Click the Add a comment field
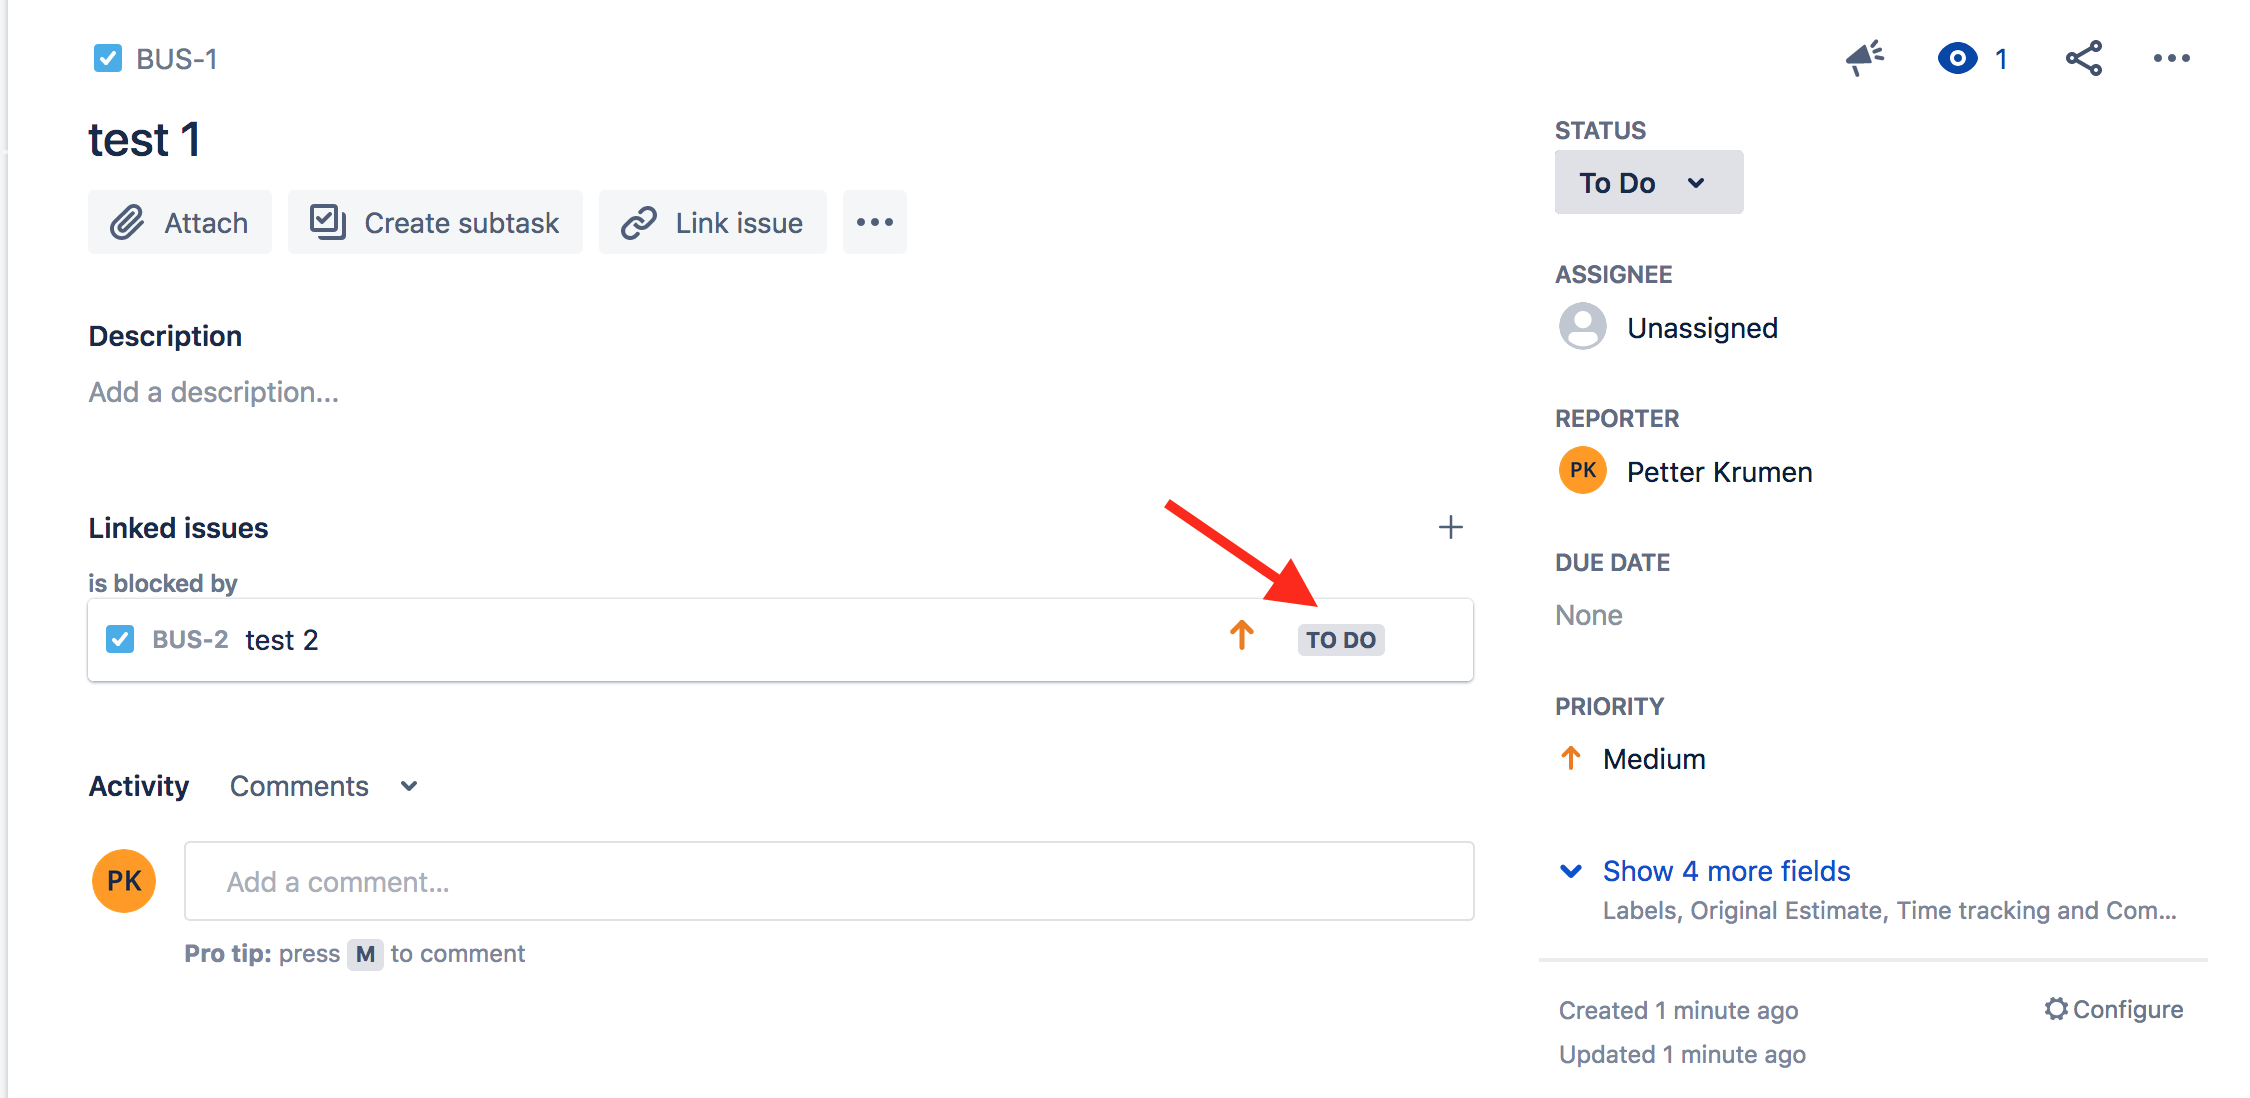The image size is (2250, 1098). (x=828, y=881)
